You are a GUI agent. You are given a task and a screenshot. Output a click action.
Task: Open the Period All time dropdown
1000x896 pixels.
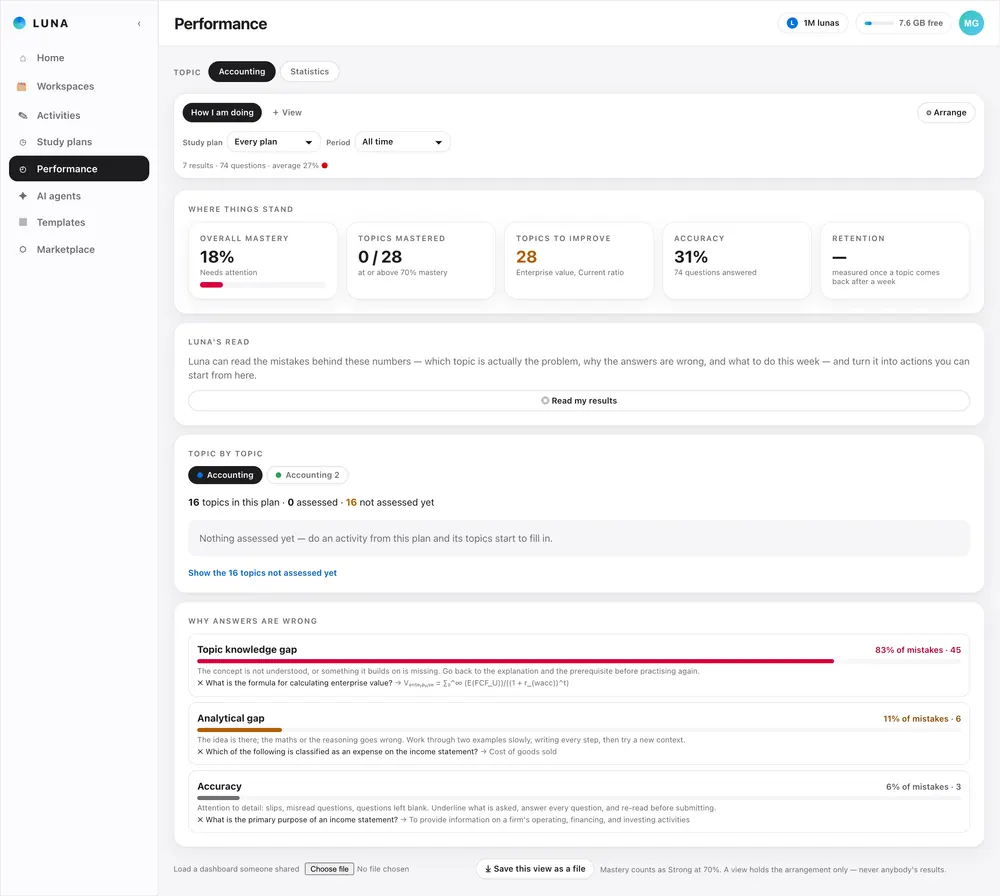(402, 142)
